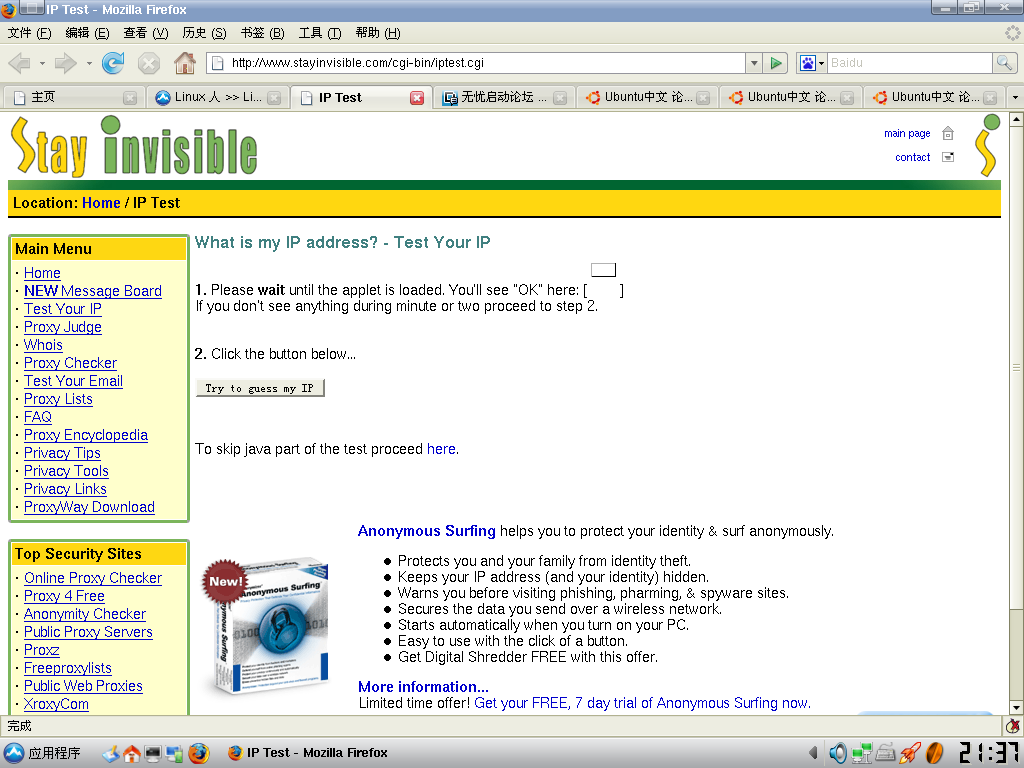1024x768 pixels.
Task: Close the Linux 人 tab
Action: 274,98
